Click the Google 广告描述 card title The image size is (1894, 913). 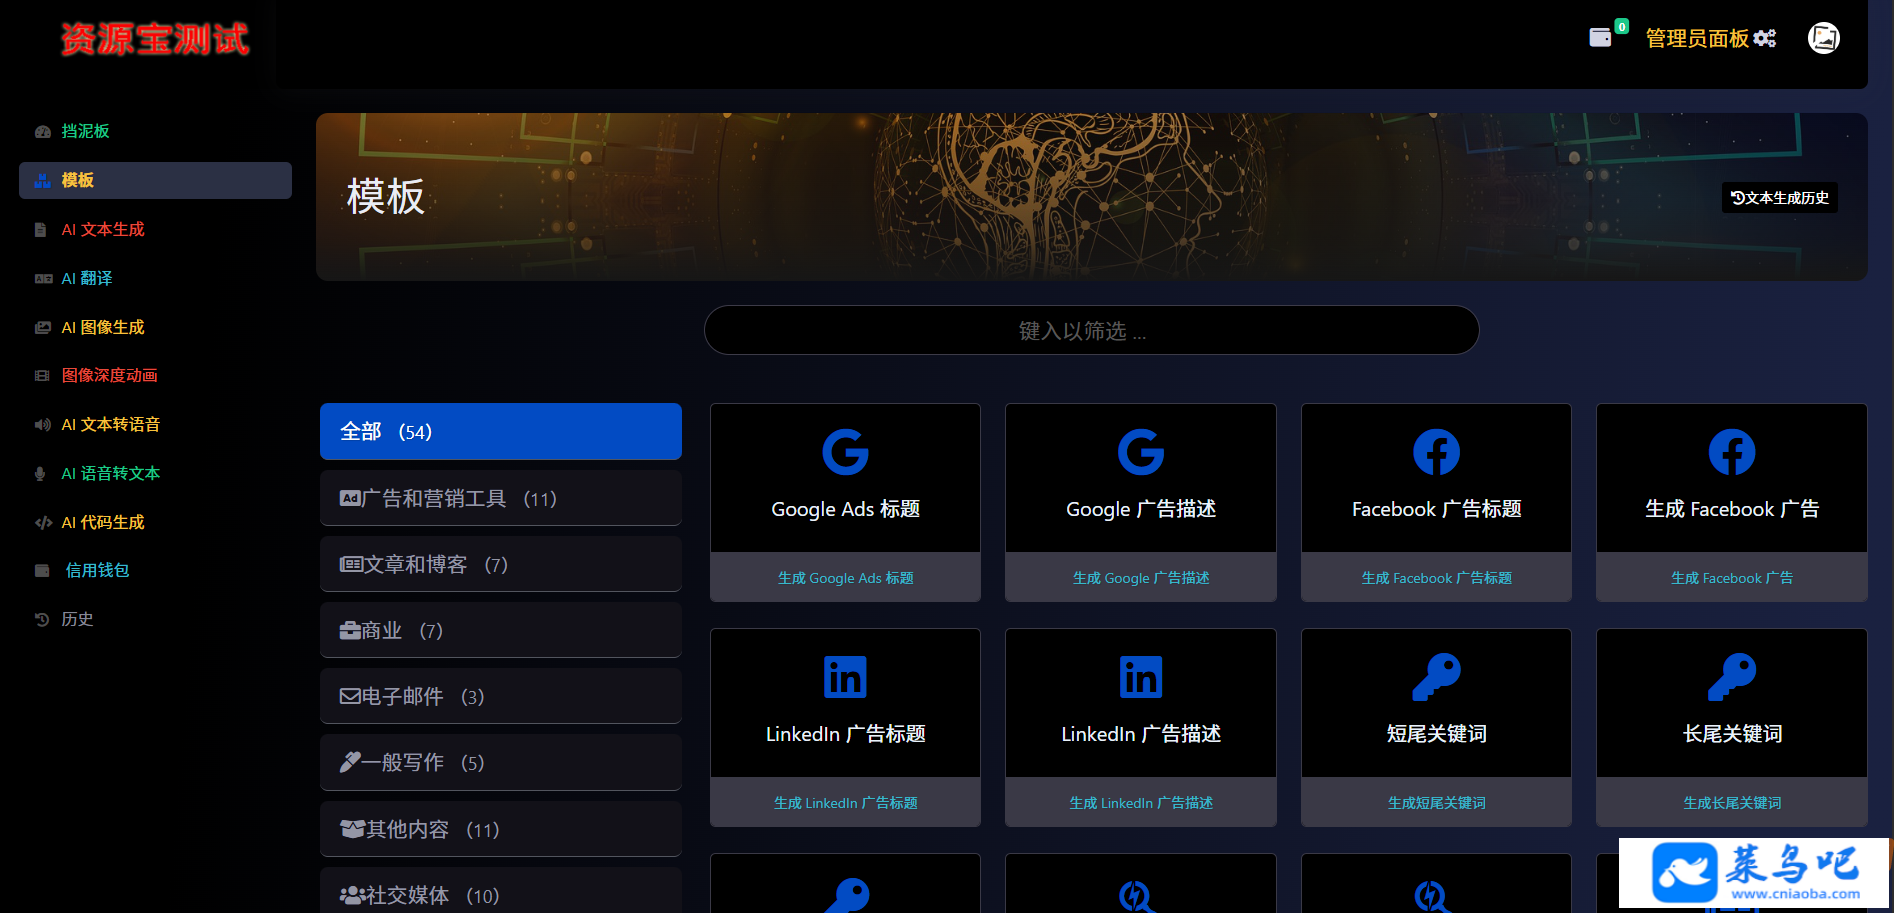click(1141, 509)
